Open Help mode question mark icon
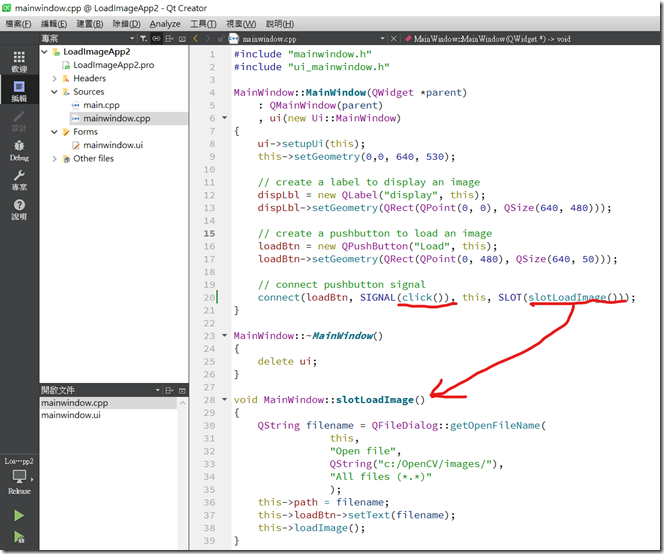Viewport: 664px width, 554px height. (19, 209)
